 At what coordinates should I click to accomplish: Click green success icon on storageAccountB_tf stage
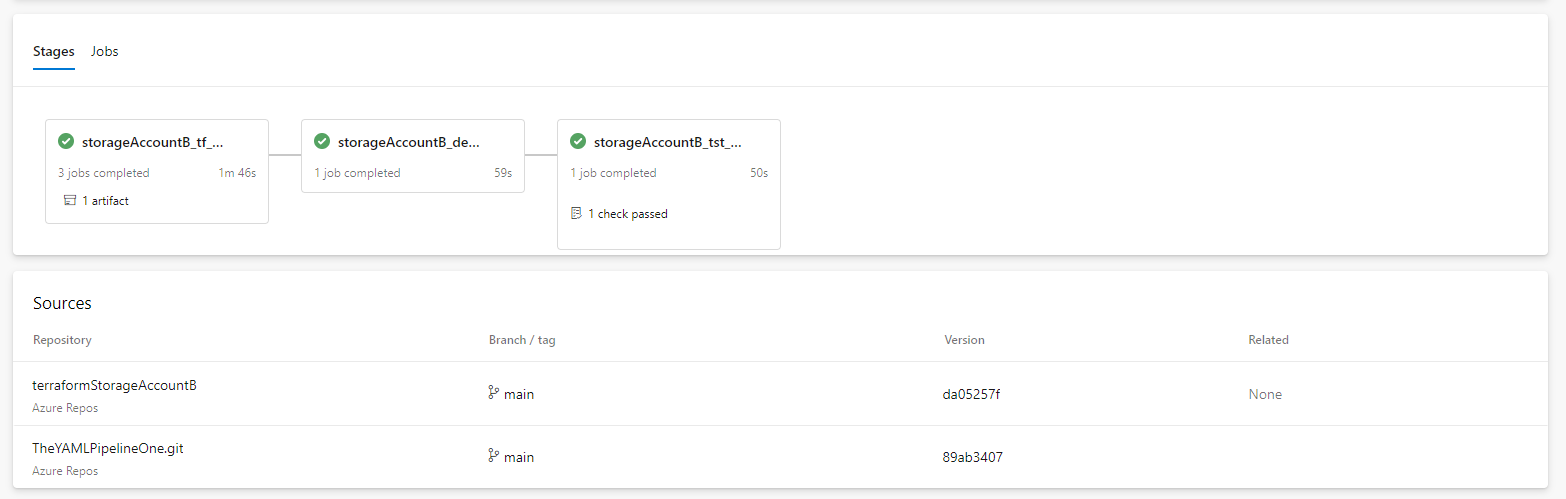pyautogui.click(x=66, y=142)
